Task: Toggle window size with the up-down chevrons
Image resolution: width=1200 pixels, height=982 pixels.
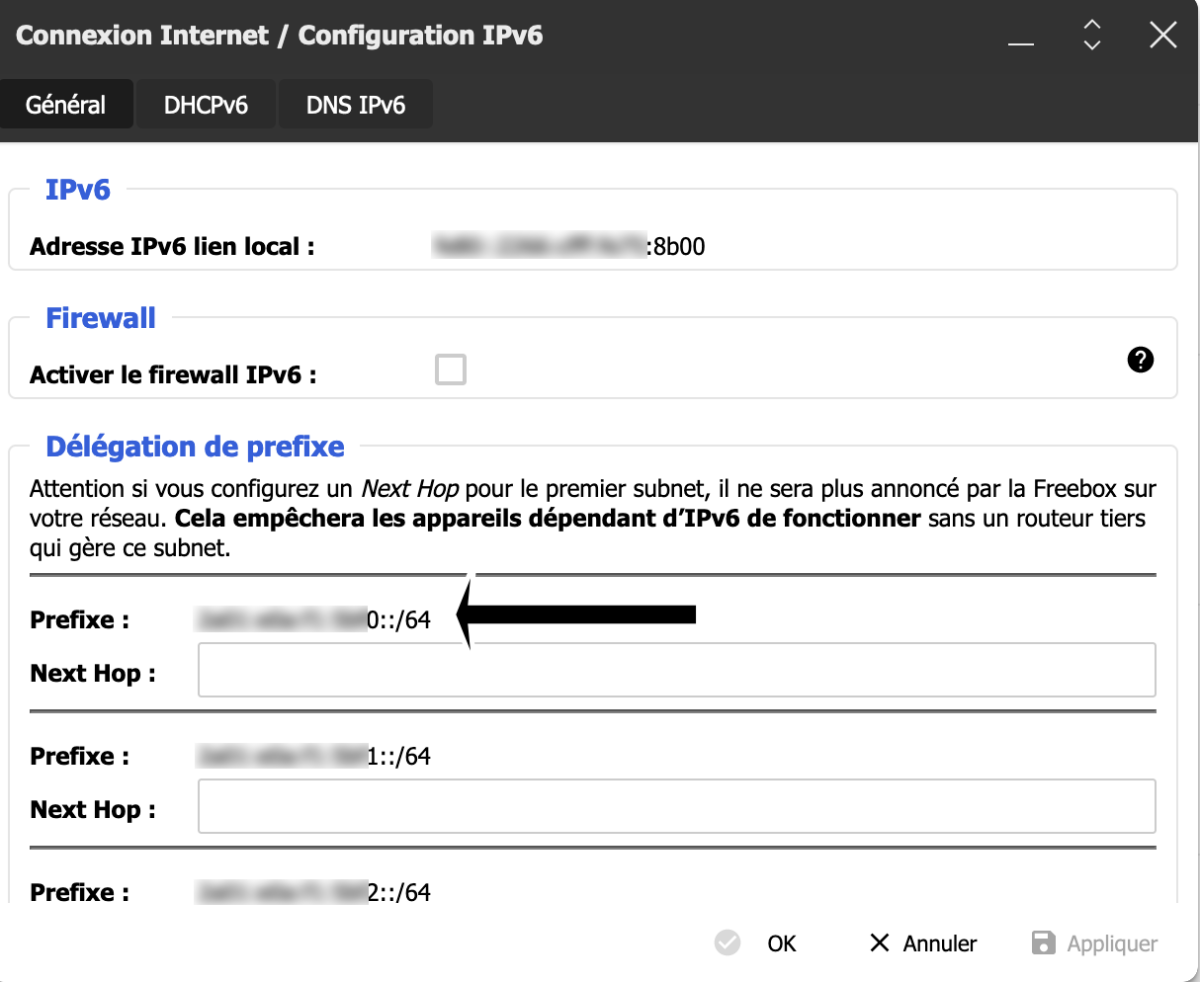Action: [x=1092, y=35]
